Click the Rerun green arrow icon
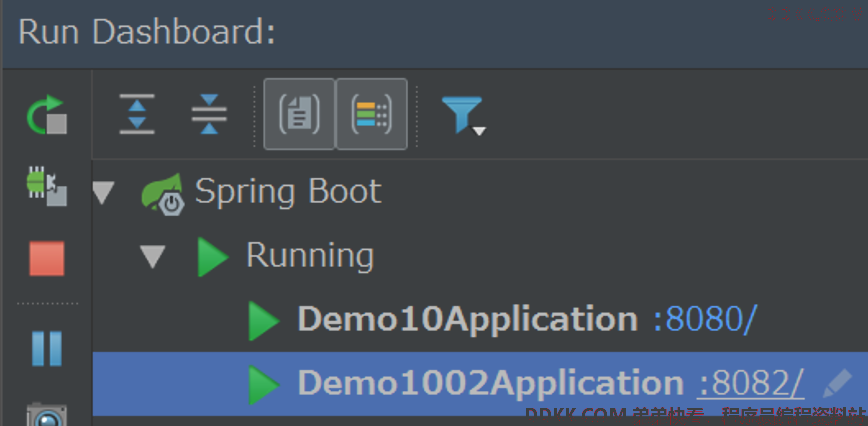 pyautogui.click(x=47, y=115)
